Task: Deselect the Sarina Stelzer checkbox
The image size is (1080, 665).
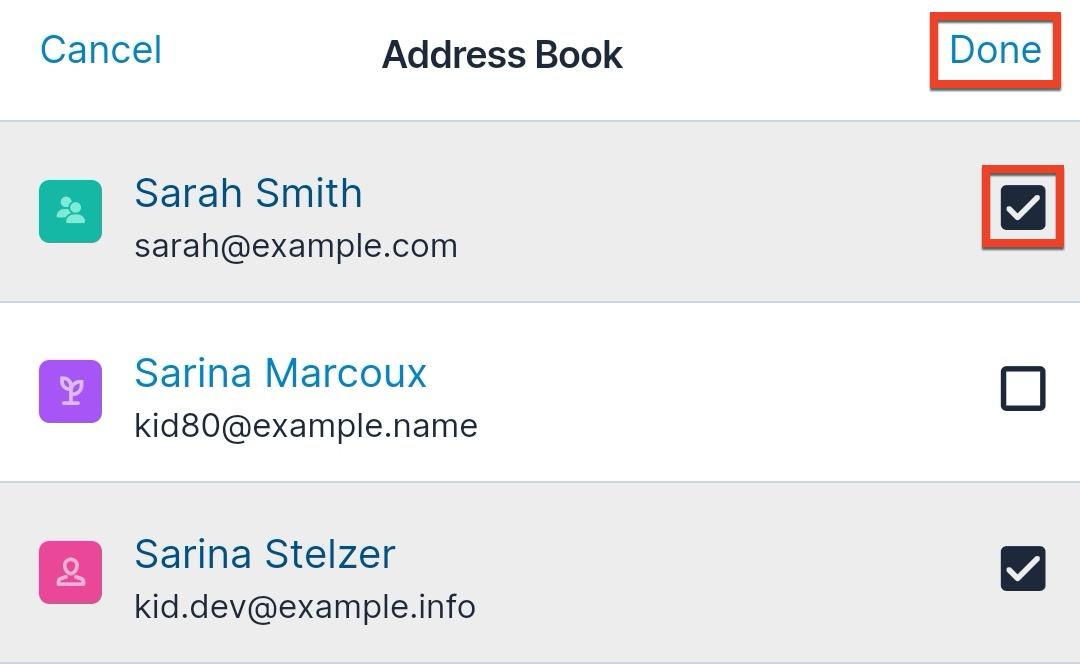Action: pyautogui.click(x=1022, y=569)
